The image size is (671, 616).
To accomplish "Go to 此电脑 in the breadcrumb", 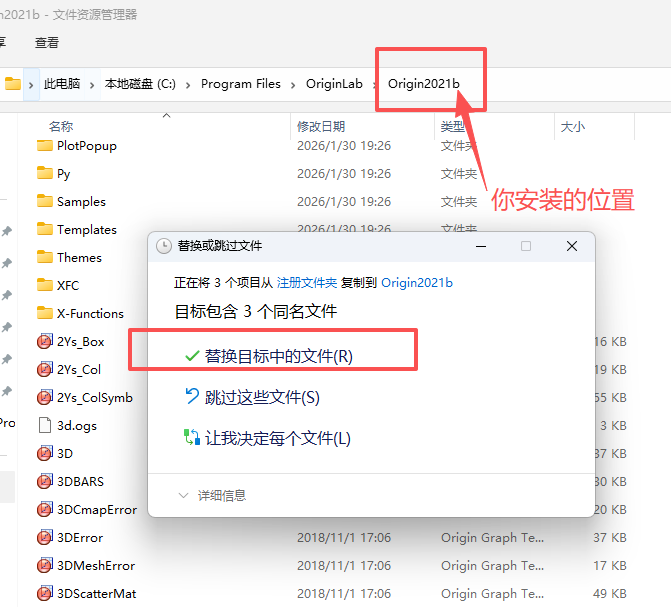I will [x=62, y=84].
